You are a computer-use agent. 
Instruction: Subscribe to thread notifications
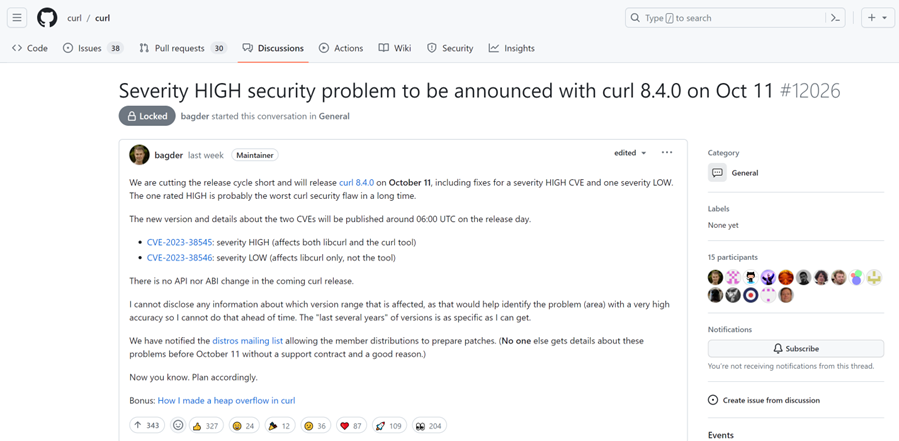[x=796, y=349]
